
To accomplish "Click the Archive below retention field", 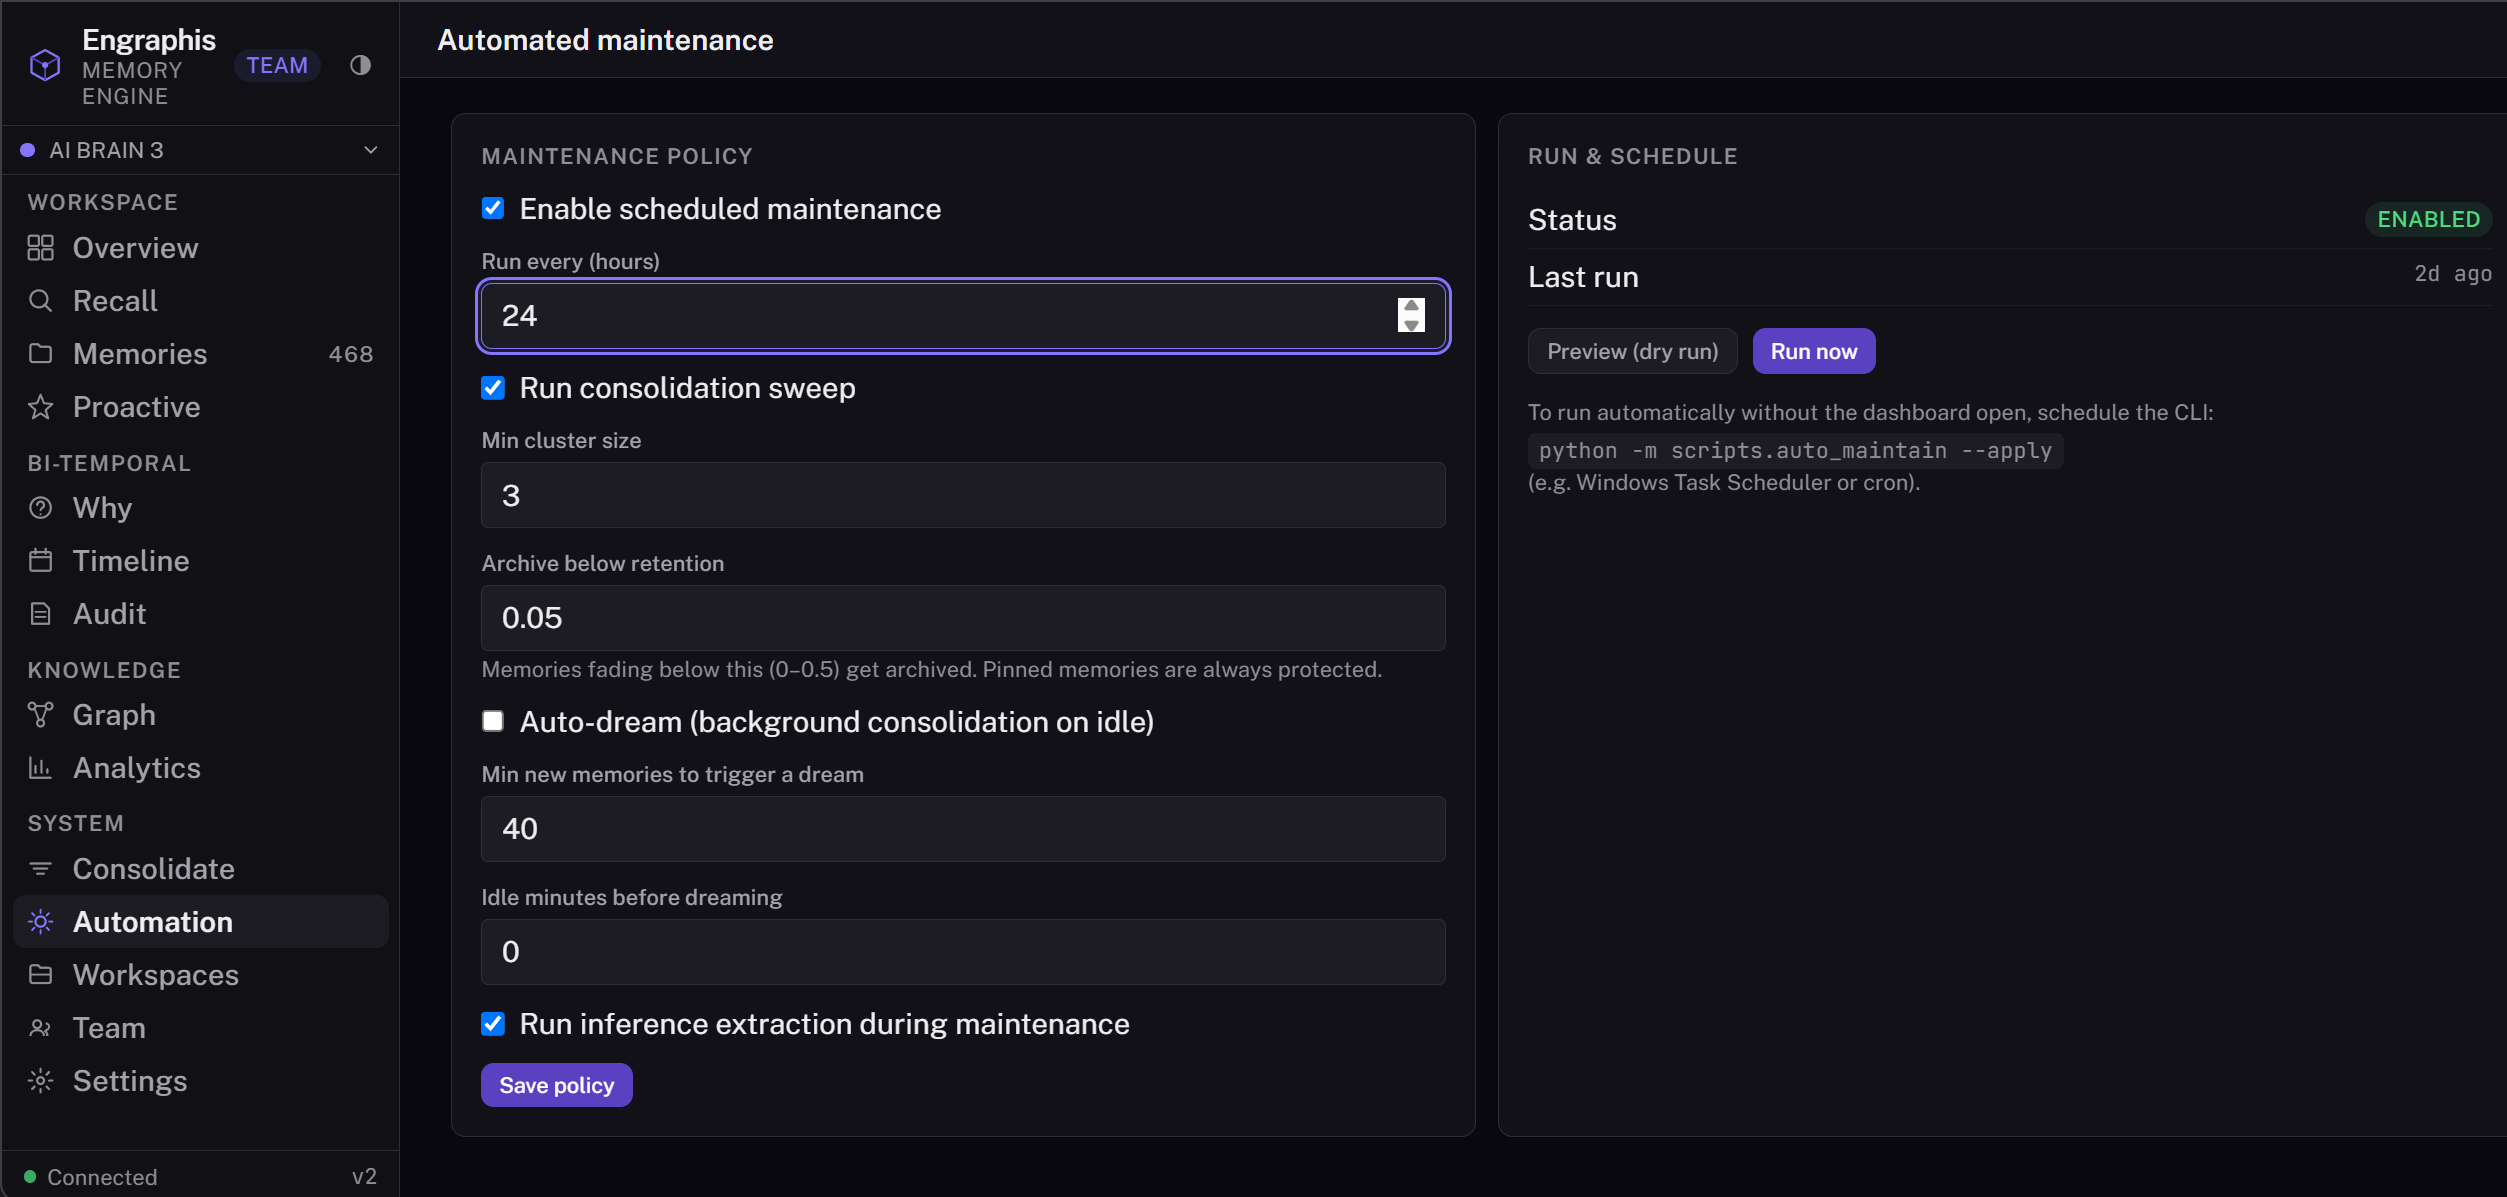I will click(963, 618).
